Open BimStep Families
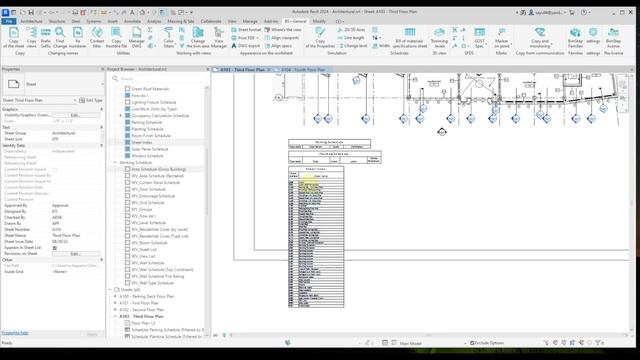Screen dimensions: 640x360 (575, 38)
